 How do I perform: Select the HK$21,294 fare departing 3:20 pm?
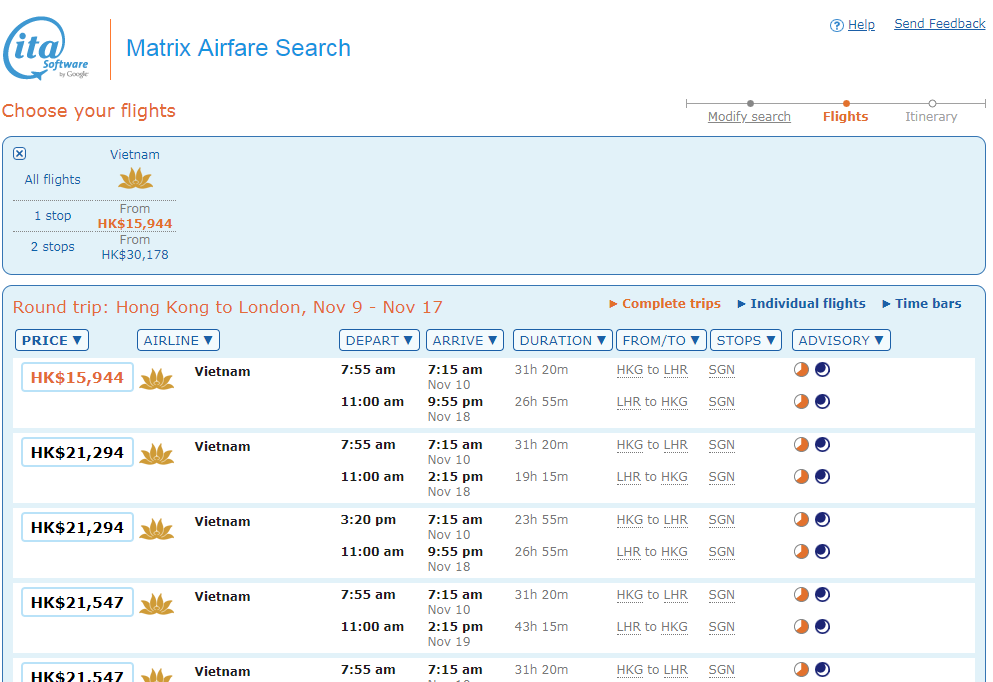pyautogui.click(x=77, y=527)
